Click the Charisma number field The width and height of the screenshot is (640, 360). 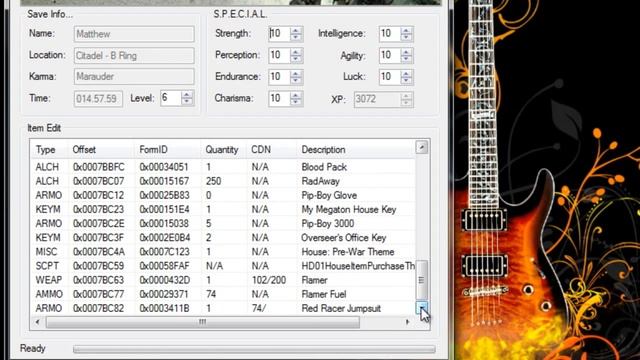[280, 99]
